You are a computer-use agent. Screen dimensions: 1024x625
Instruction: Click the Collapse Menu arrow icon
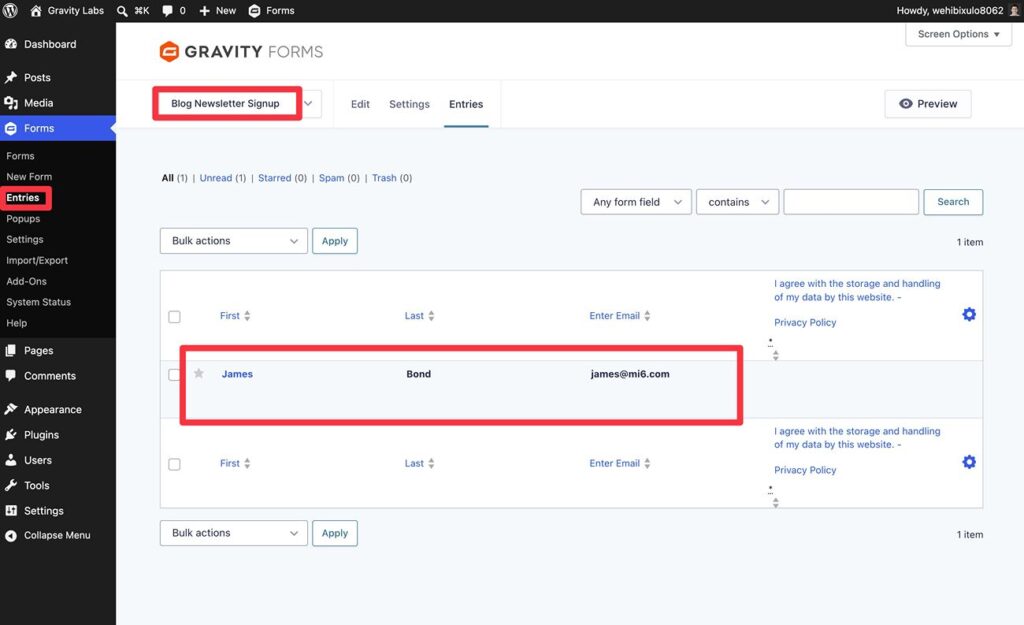click(x=10, y=536)
